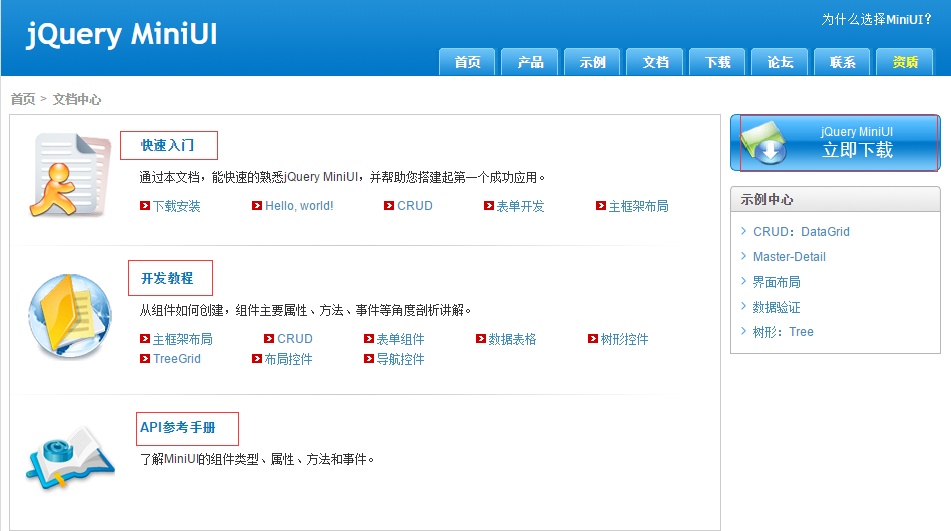Click the red arrow beside 主框架布局 under 快速入门
Image resolution: width=951 pixels, height=531 pixels.
tap(601, 205)
